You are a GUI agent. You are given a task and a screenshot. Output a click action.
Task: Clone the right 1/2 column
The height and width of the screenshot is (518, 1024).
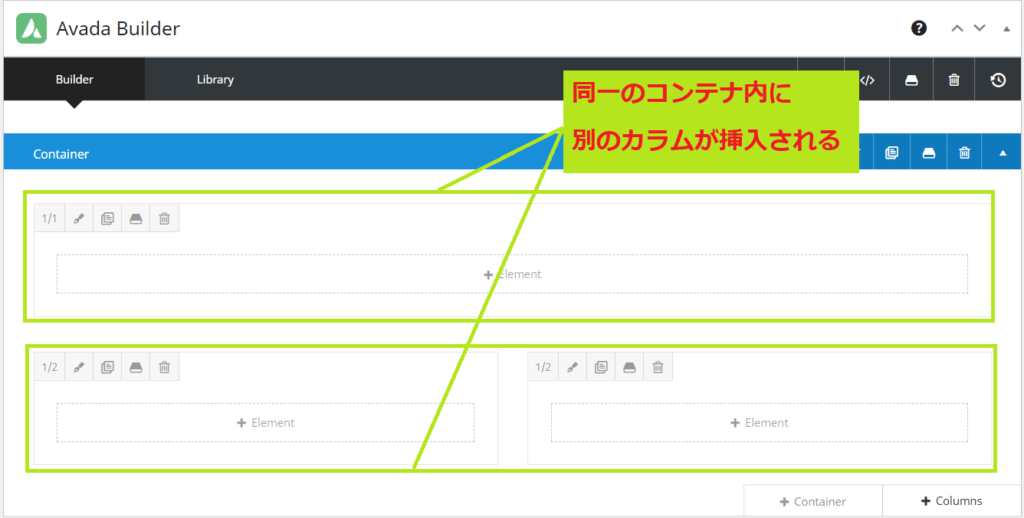(601, 367)
